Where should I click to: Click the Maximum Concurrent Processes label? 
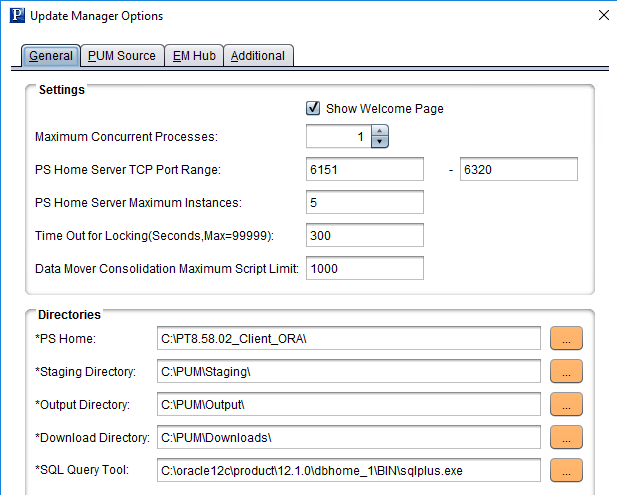tap(126, 137)
